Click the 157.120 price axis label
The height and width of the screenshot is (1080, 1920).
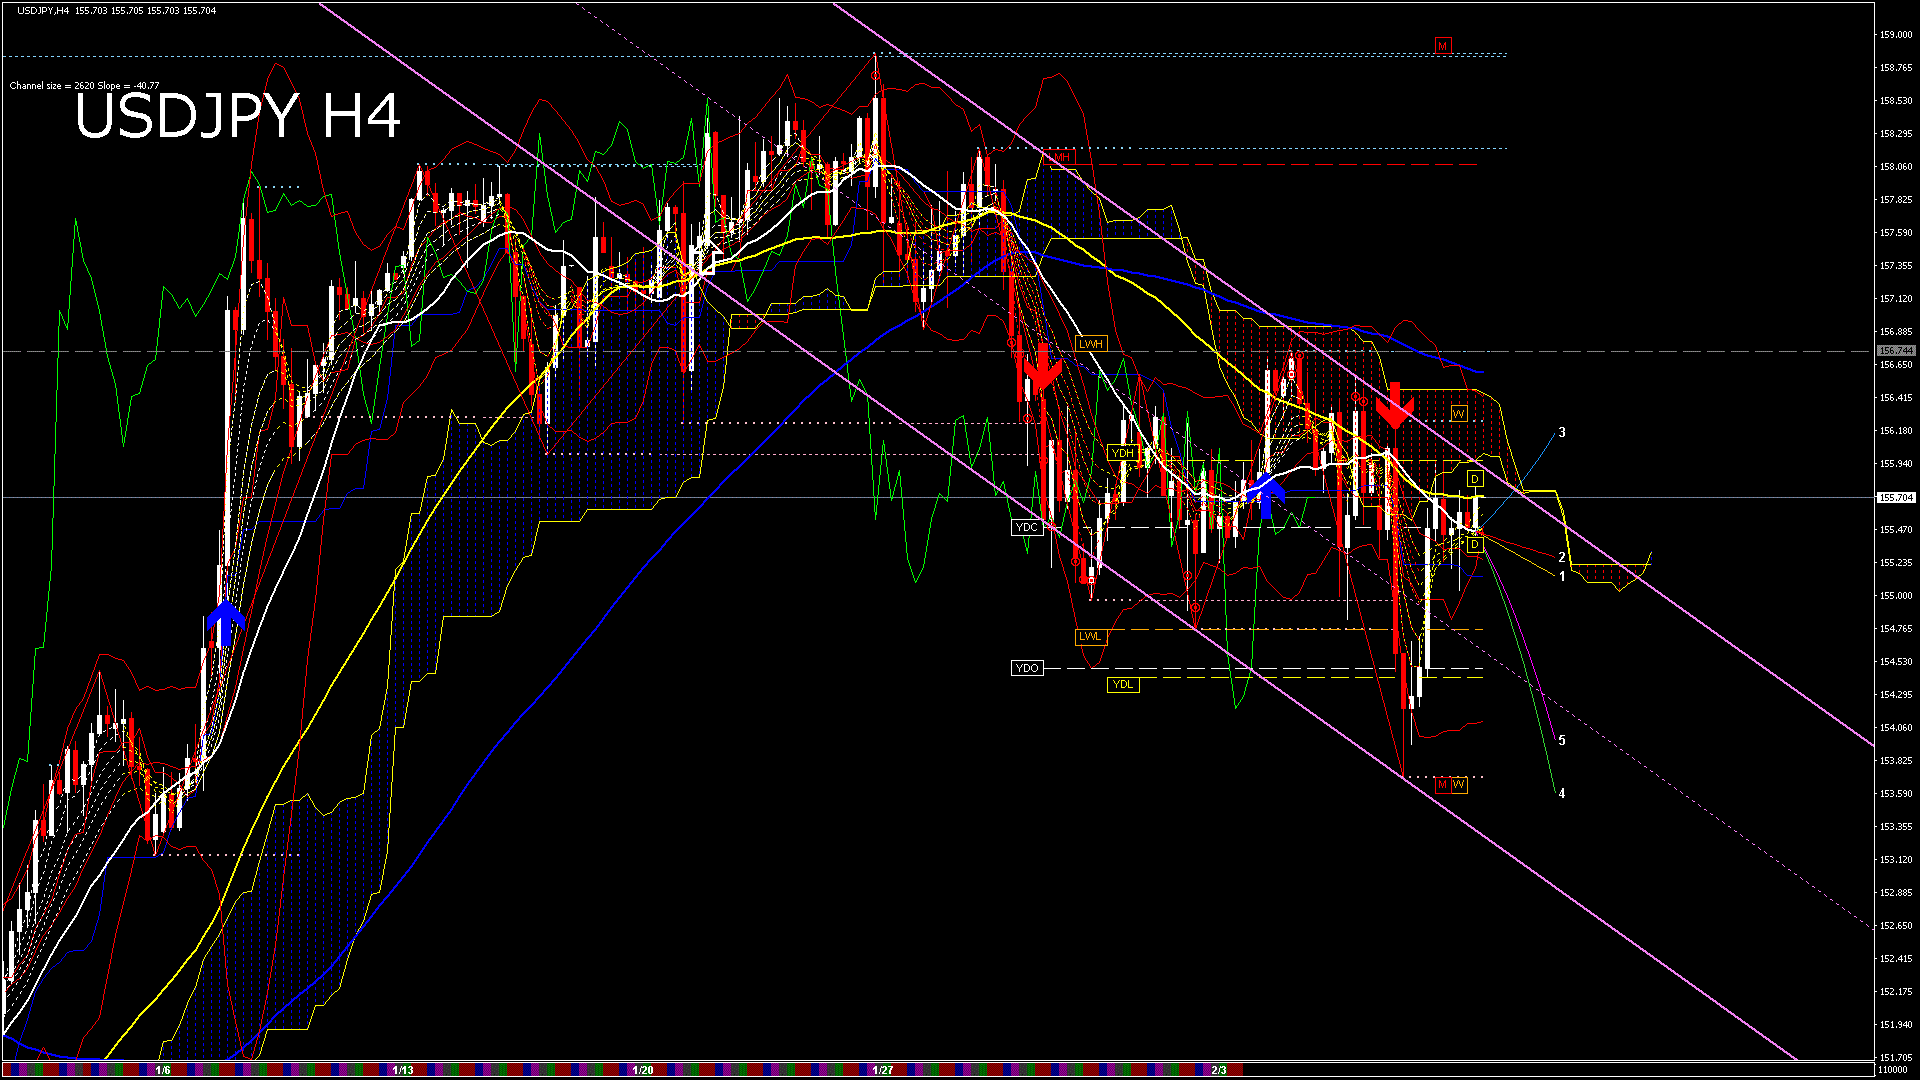[1895, 299]
